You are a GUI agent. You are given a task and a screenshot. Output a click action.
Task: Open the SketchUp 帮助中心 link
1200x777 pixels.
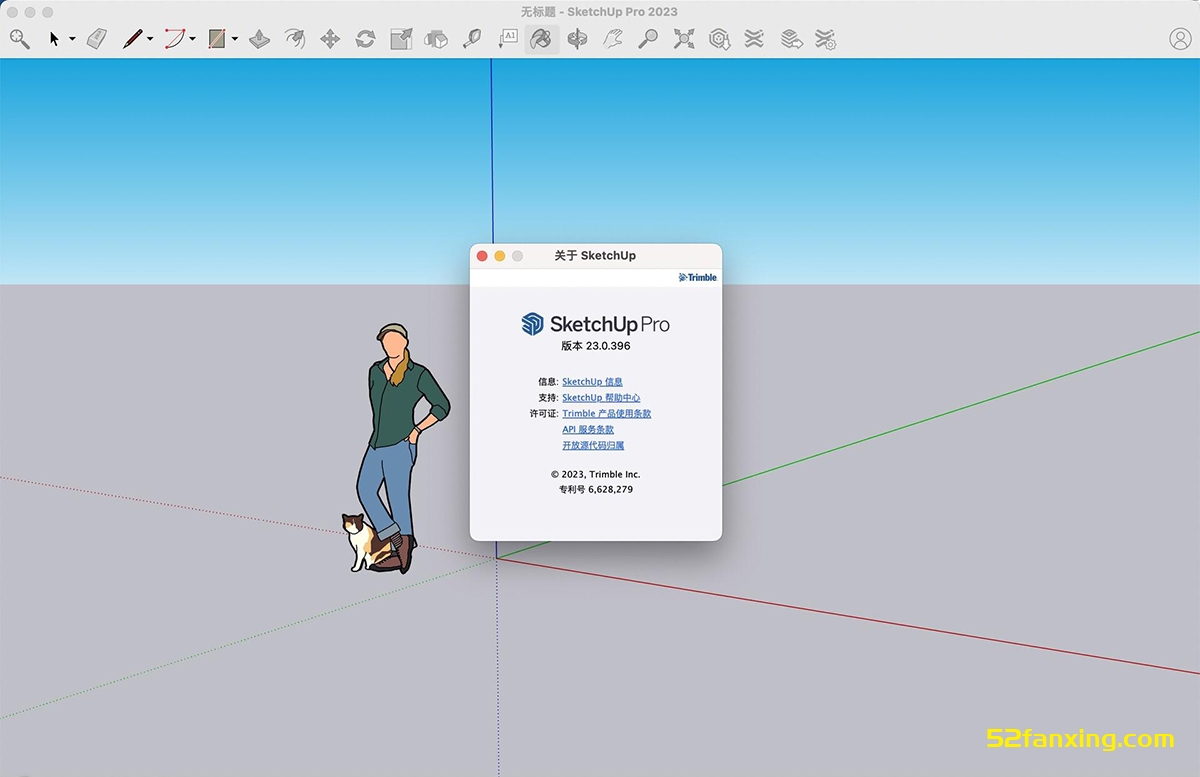(601, 398)
